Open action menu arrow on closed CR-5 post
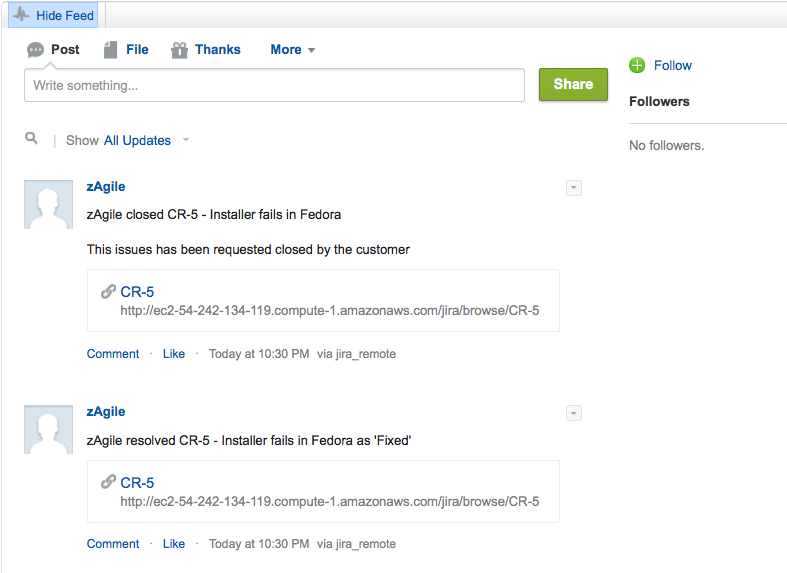The height and width of the screenshot is (573, 787). (573, 188)
